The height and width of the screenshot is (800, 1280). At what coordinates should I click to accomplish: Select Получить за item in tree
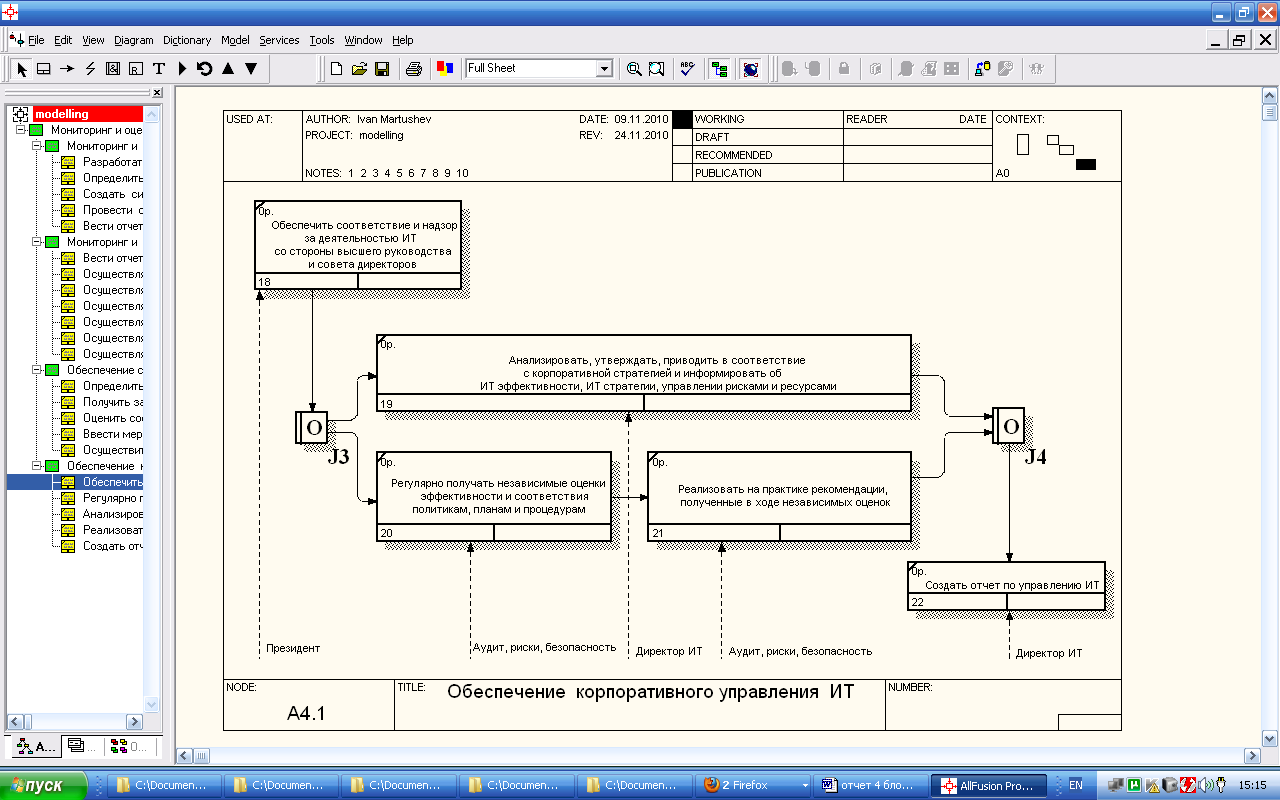tap(112, 402)
